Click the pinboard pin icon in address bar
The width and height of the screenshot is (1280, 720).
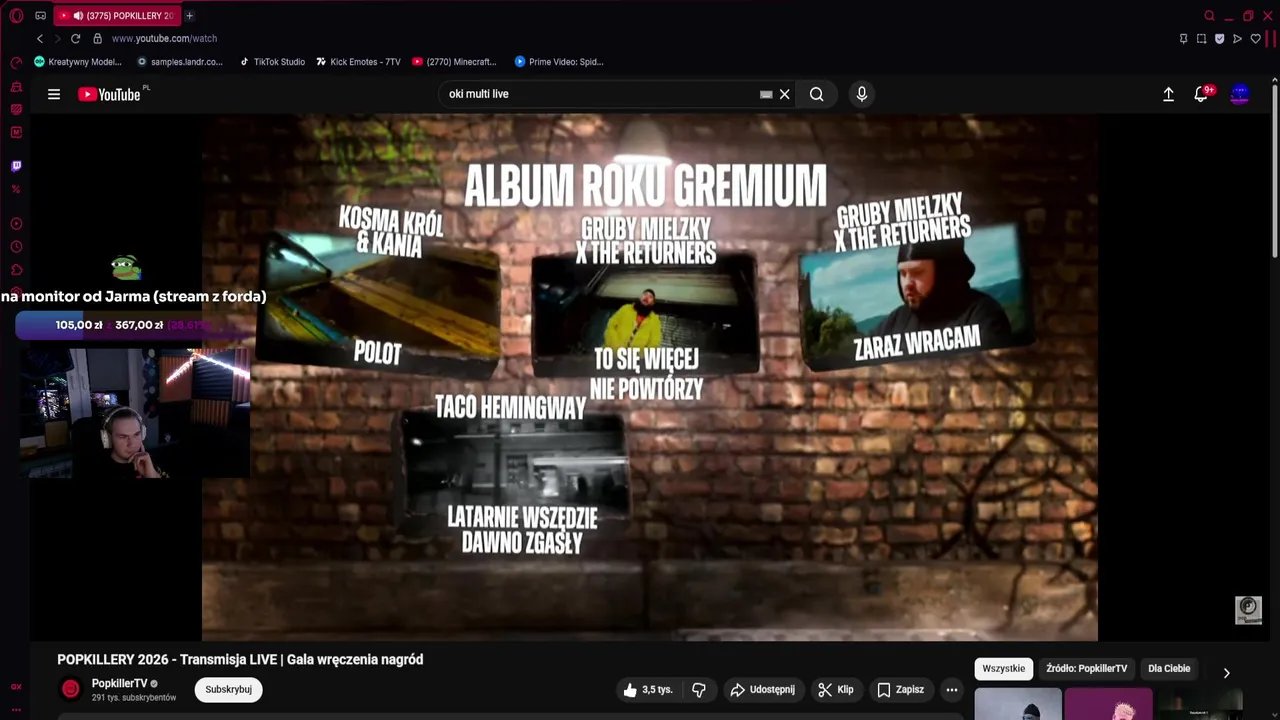click(x=1183, y=38)
